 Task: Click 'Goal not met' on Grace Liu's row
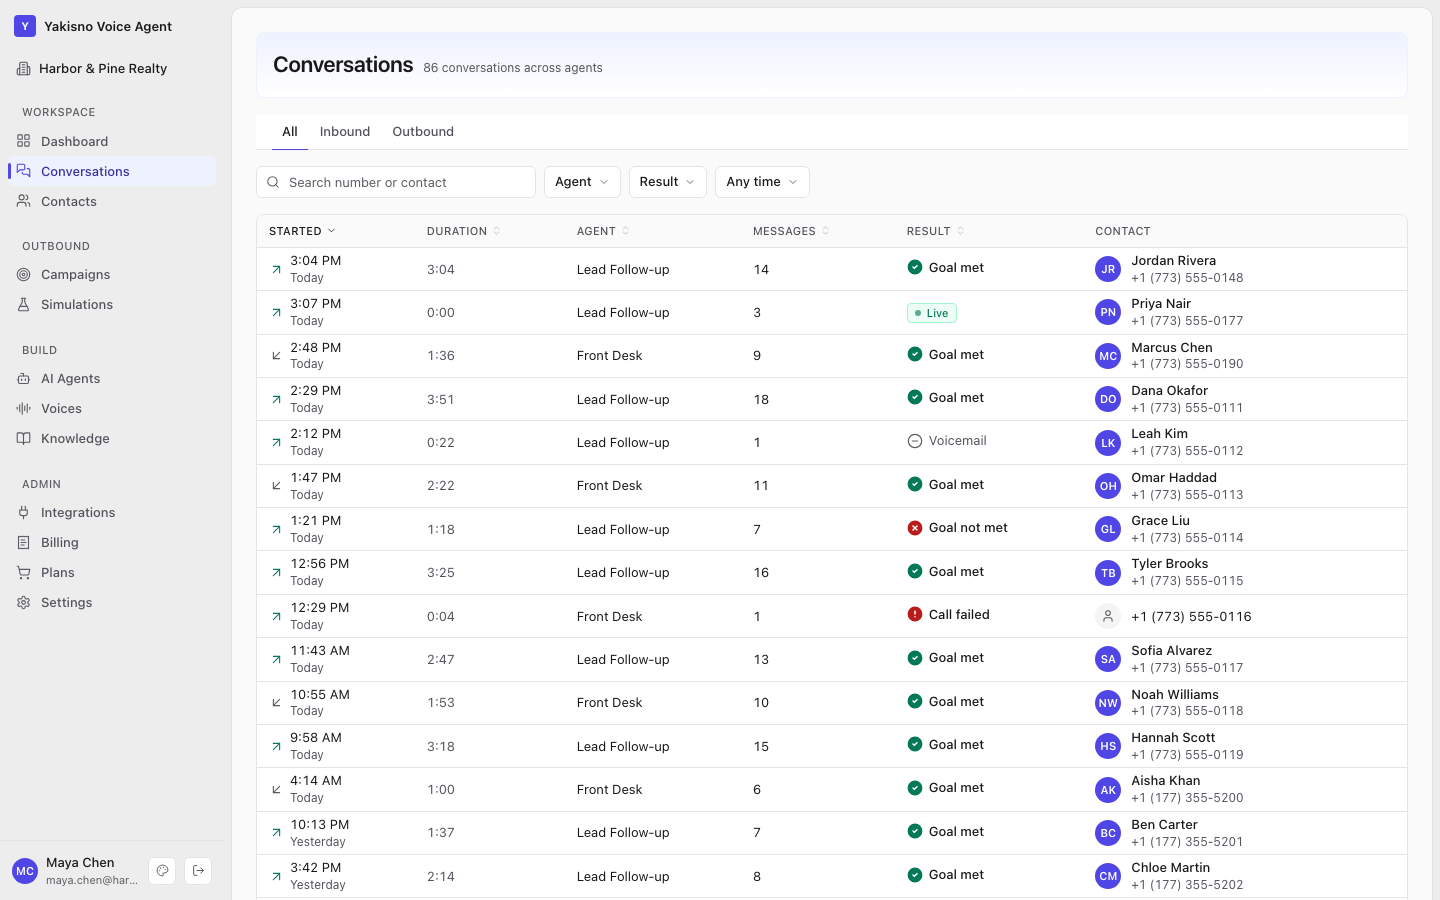tap(957, 528)
